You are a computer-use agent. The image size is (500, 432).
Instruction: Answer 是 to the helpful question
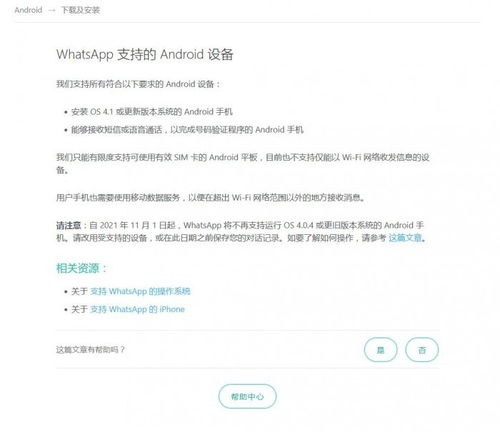[x=380, y=350]
